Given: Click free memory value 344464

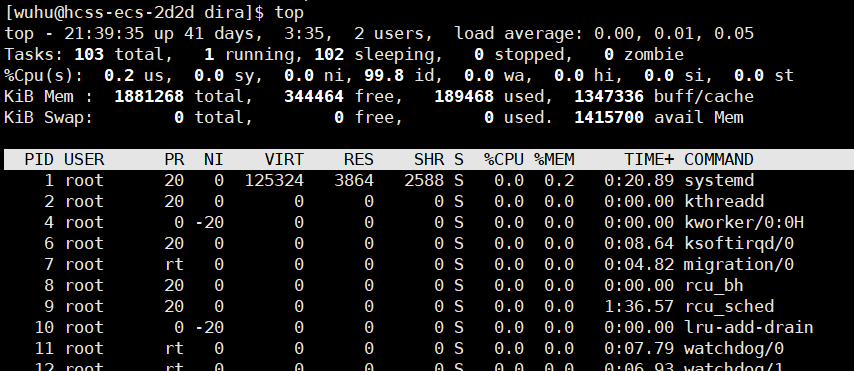Looking at the screenshot, I should [x=314, y=96].
